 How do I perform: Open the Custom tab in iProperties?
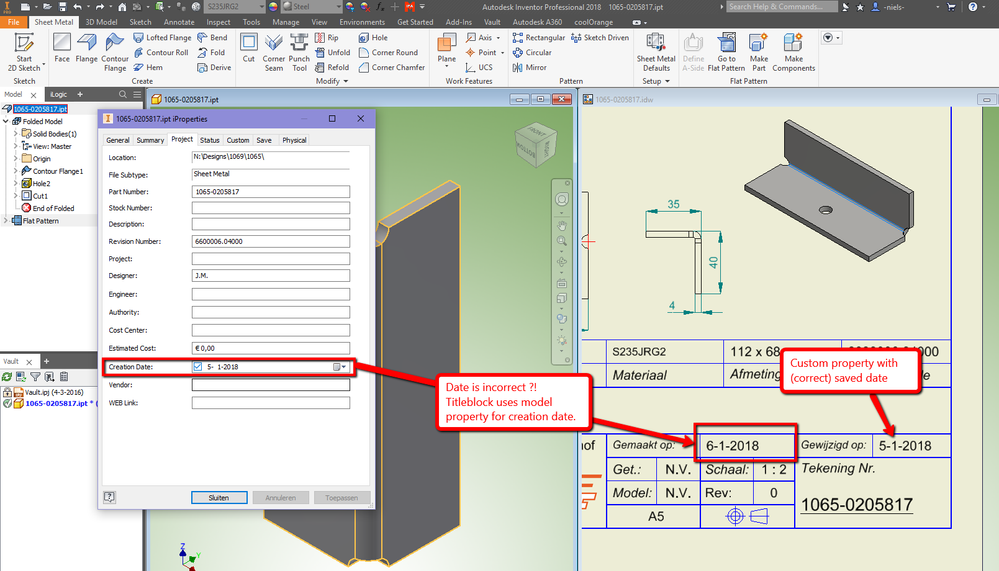(x=238, y=140)
